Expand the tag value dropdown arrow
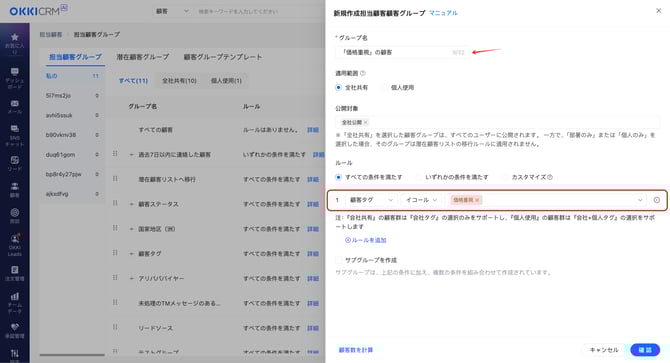Image resolution: width=670 pixels, height=363 pixels. (640, 200)
